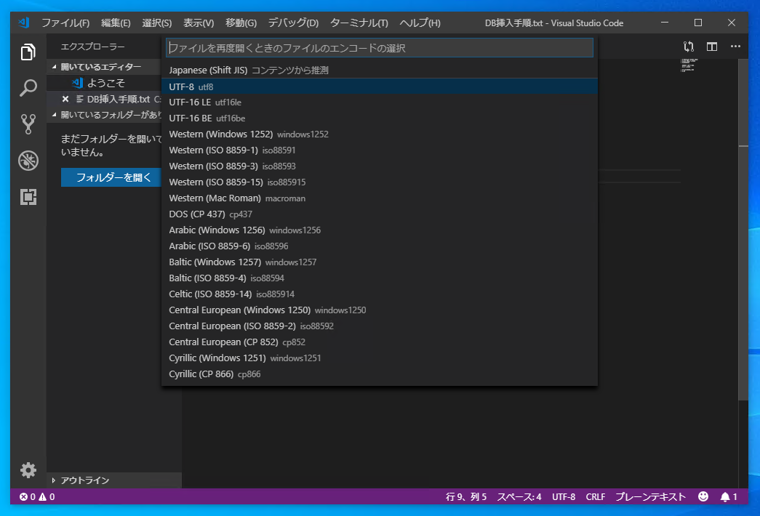Click the editor vertical scrollbar
760x516 pixels.
(743, 229)
